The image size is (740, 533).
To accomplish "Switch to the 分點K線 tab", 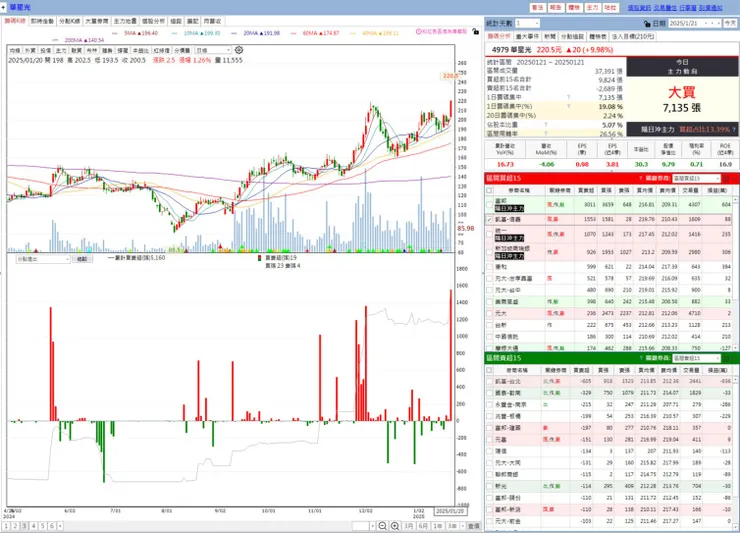I will [x=70, y=21].
